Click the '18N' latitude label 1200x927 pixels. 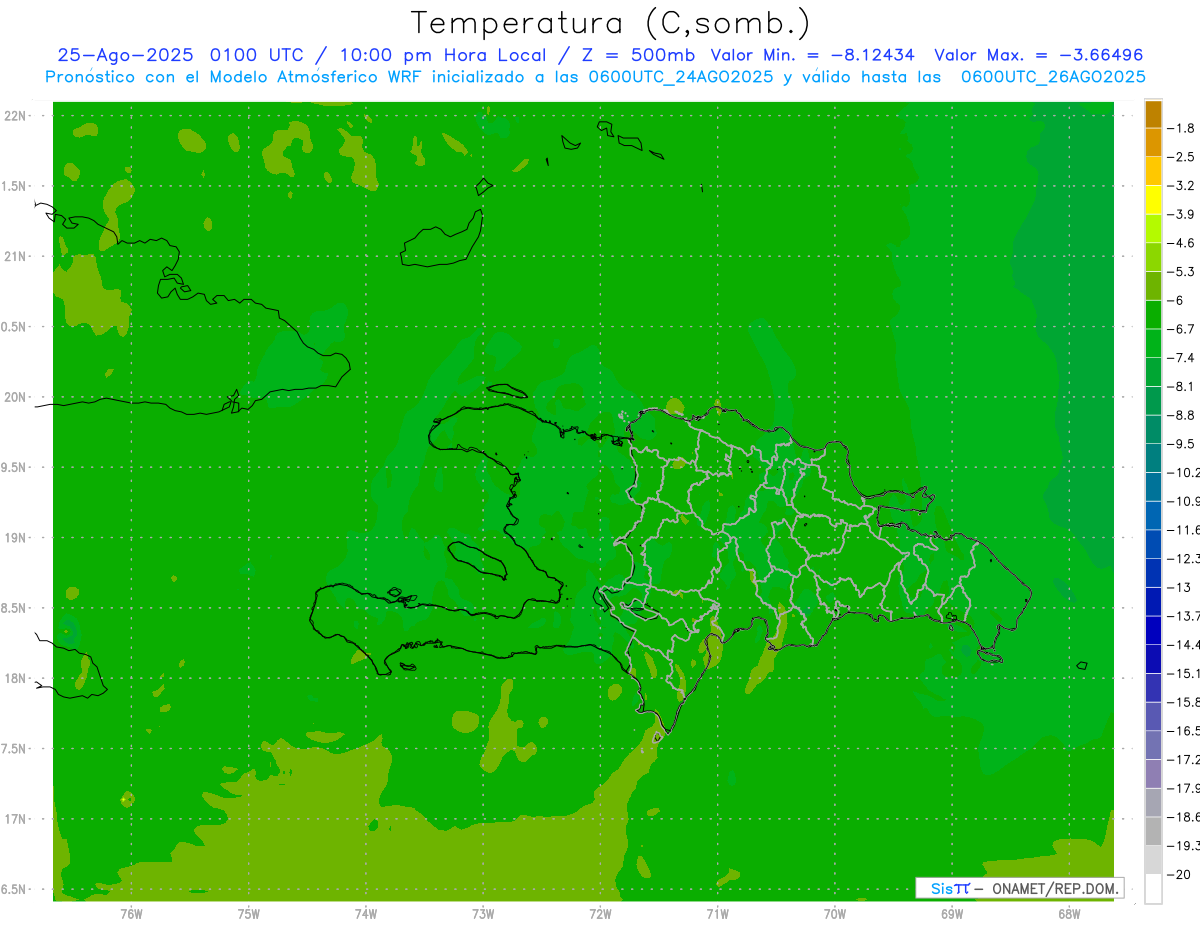coord(15,679)
